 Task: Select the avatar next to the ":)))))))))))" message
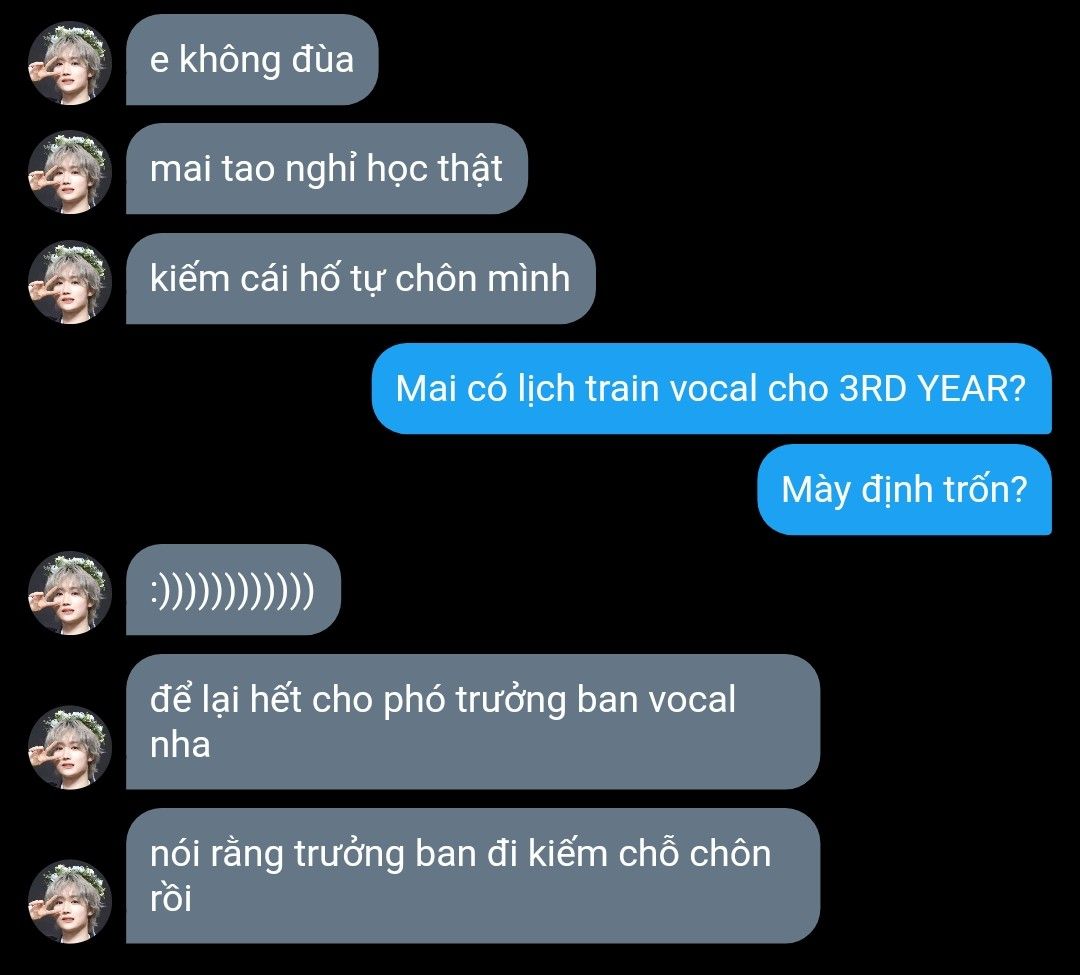70,593
